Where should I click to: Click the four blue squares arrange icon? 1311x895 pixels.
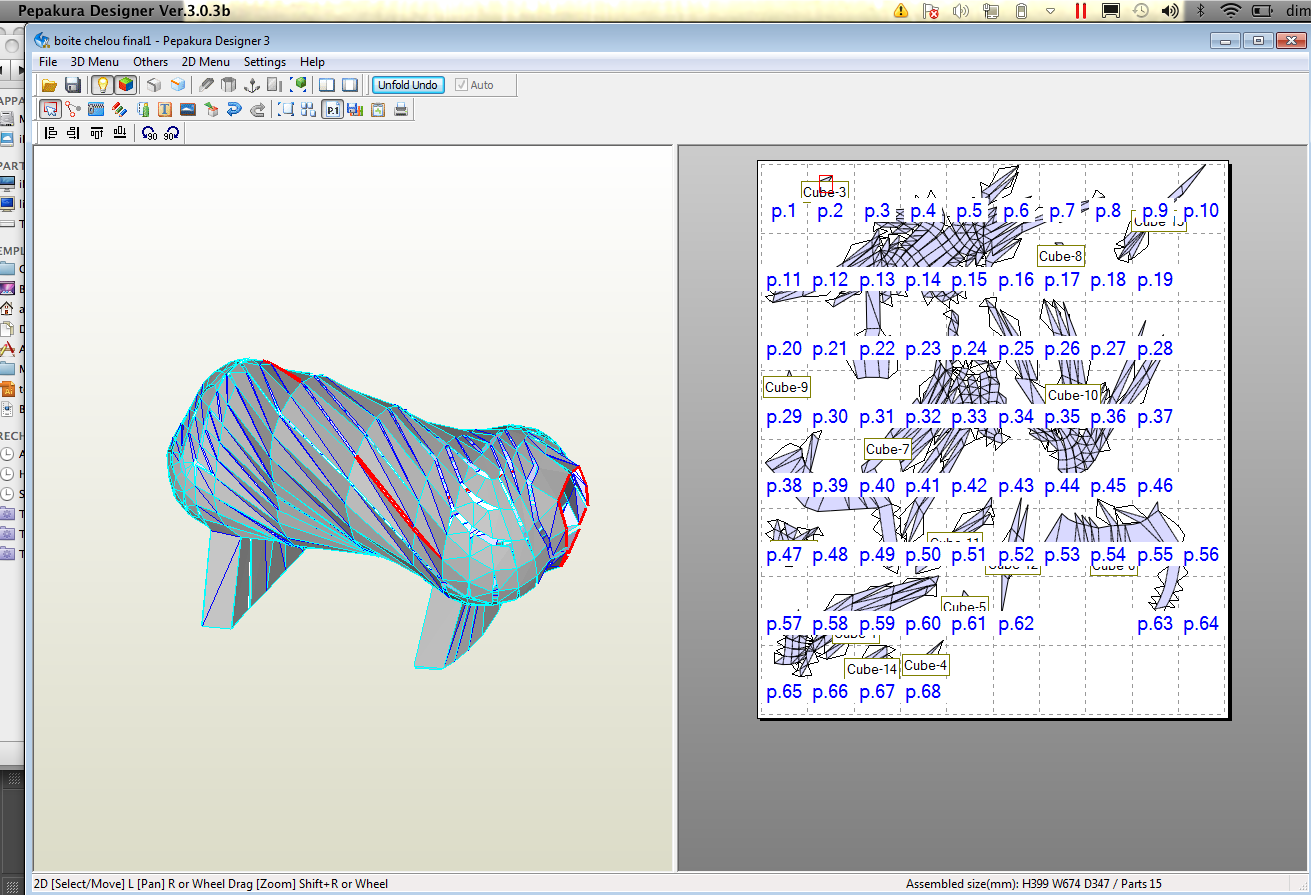309,109
